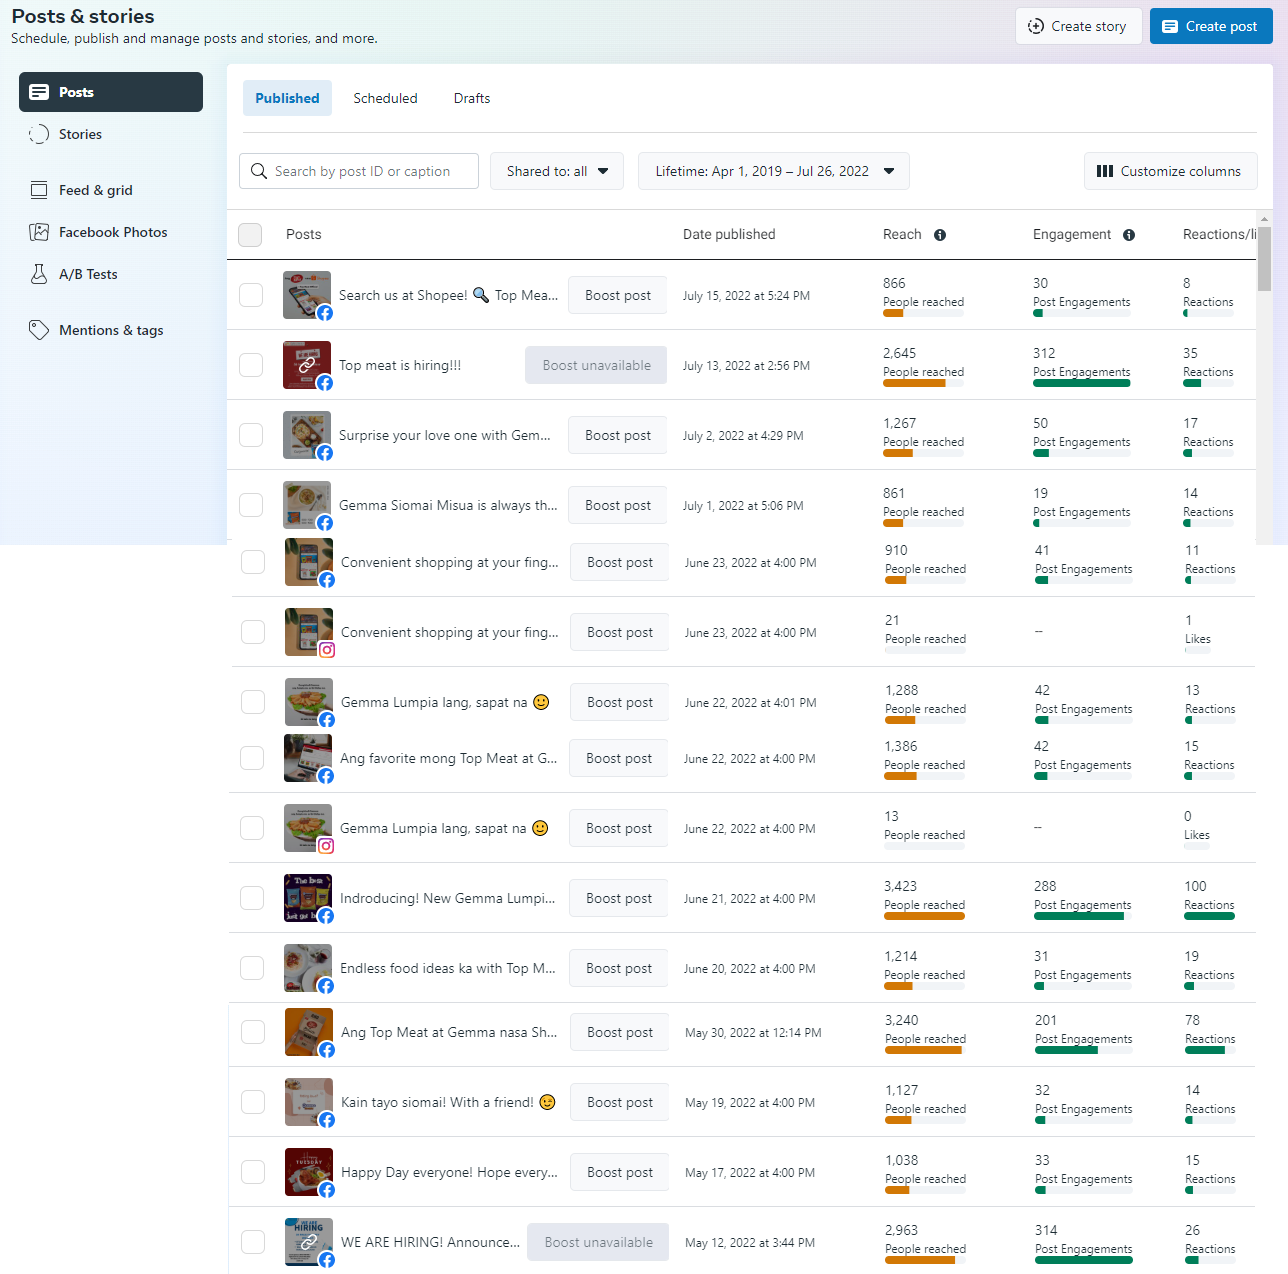Click the Create post button
The image size is (1288, 1274).
[x=1211, y=26]
